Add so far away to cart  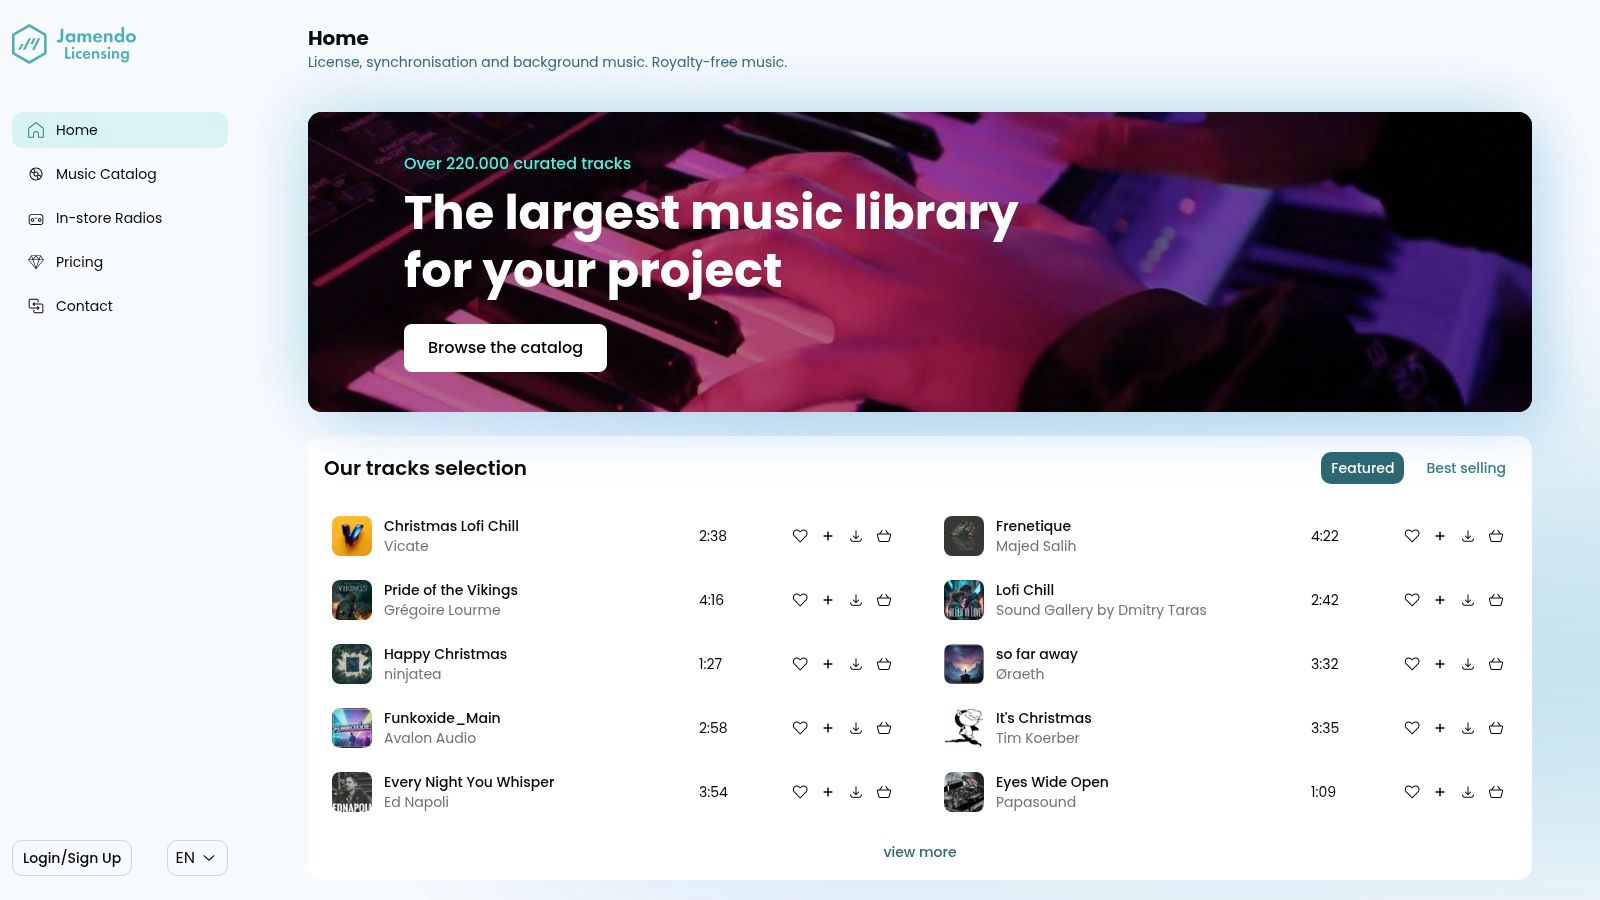pyautogui.click(x=1496, y=664)
